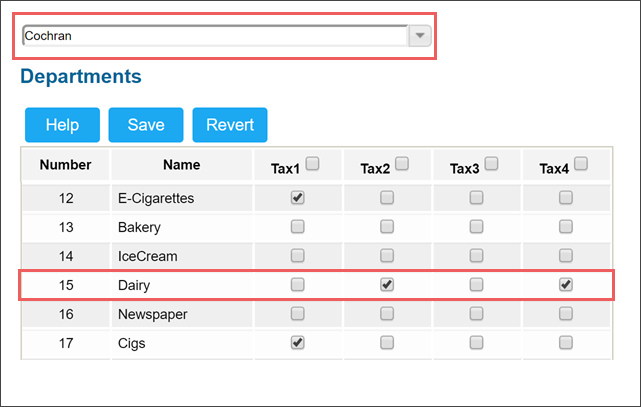
Task: Click the Help button
Action: pyautogui.click(x=62, y=125)
